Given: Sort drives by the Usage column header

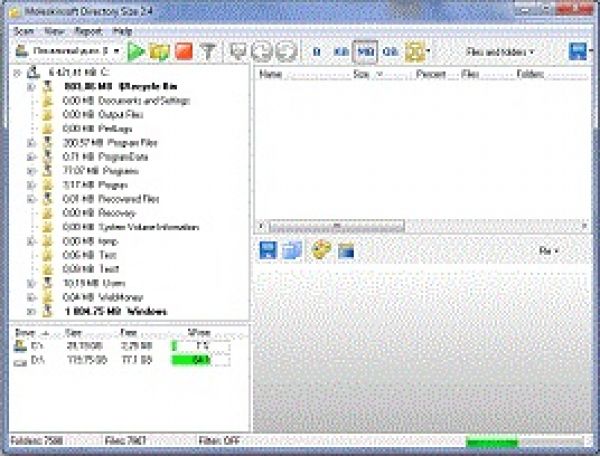Looking at the screenshot, I should click(x=199, y=332).
